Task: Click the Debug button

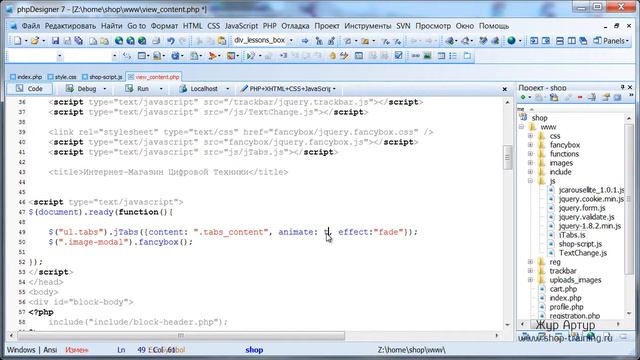Action: pyautogui.click(x=82, y=89)
